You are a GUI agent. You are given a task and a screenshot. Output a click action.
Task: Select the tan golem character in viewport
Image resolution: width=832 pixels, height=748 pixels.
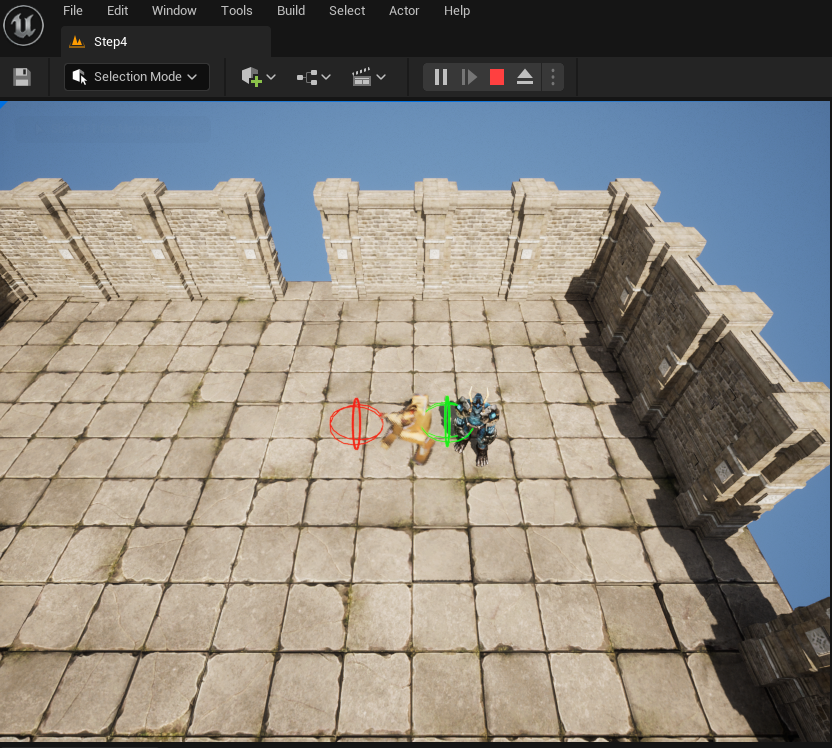[410, 429]
